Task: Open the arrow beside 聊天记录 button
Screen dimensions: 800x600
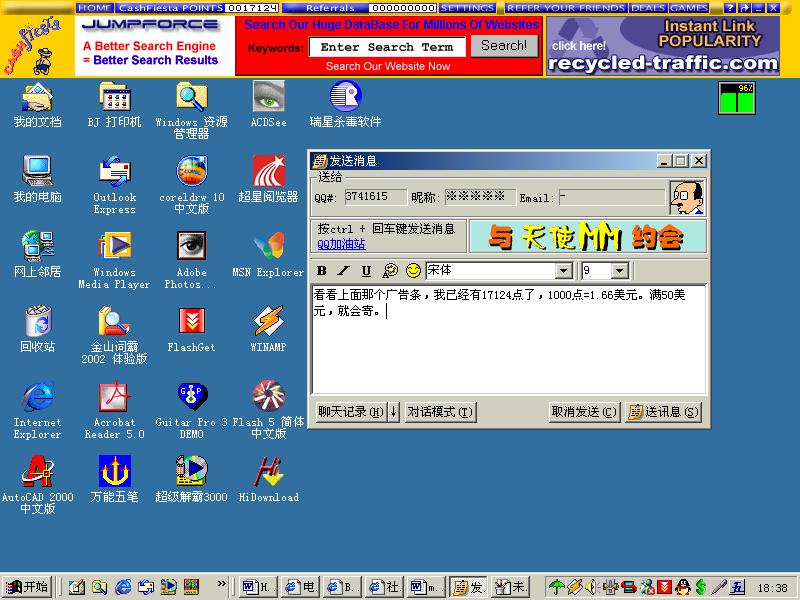Action: tap(394, 412)
